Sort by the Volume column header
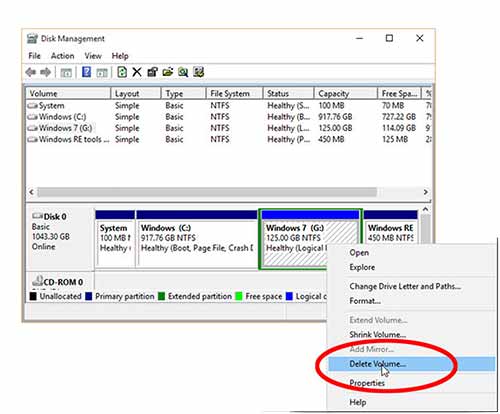The height and width of the screenshot is (414, 500). 68,93
